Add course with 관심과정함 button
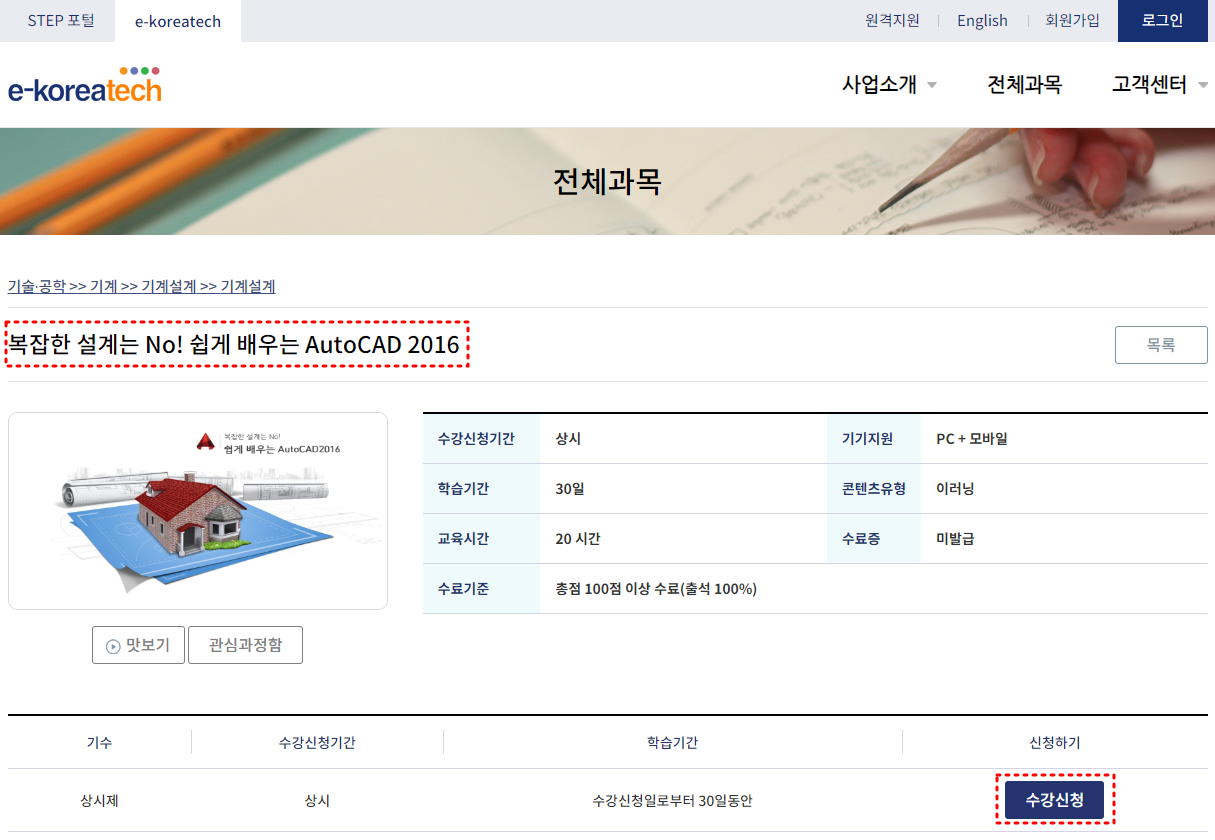 pos(245,645)
